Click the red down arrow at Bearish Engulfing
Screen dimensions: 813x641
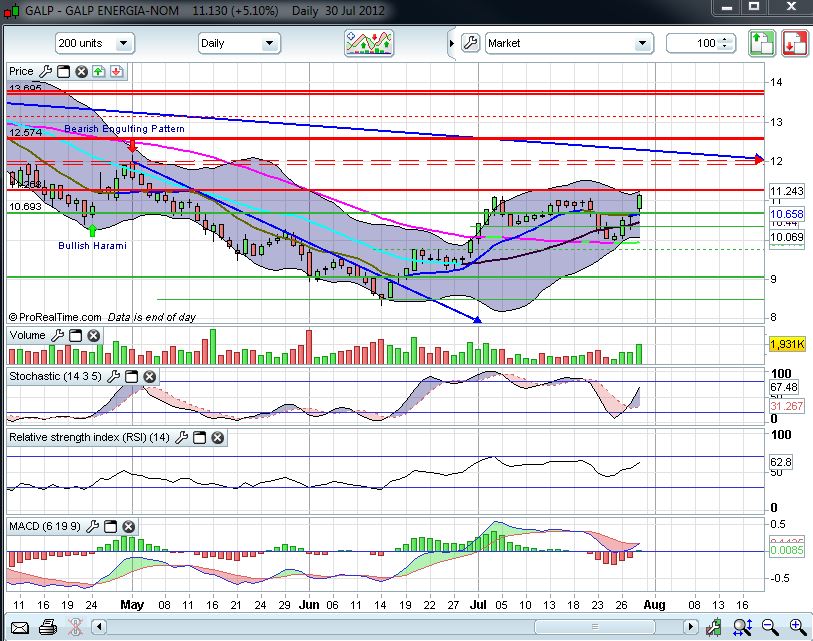pos(133,145)
